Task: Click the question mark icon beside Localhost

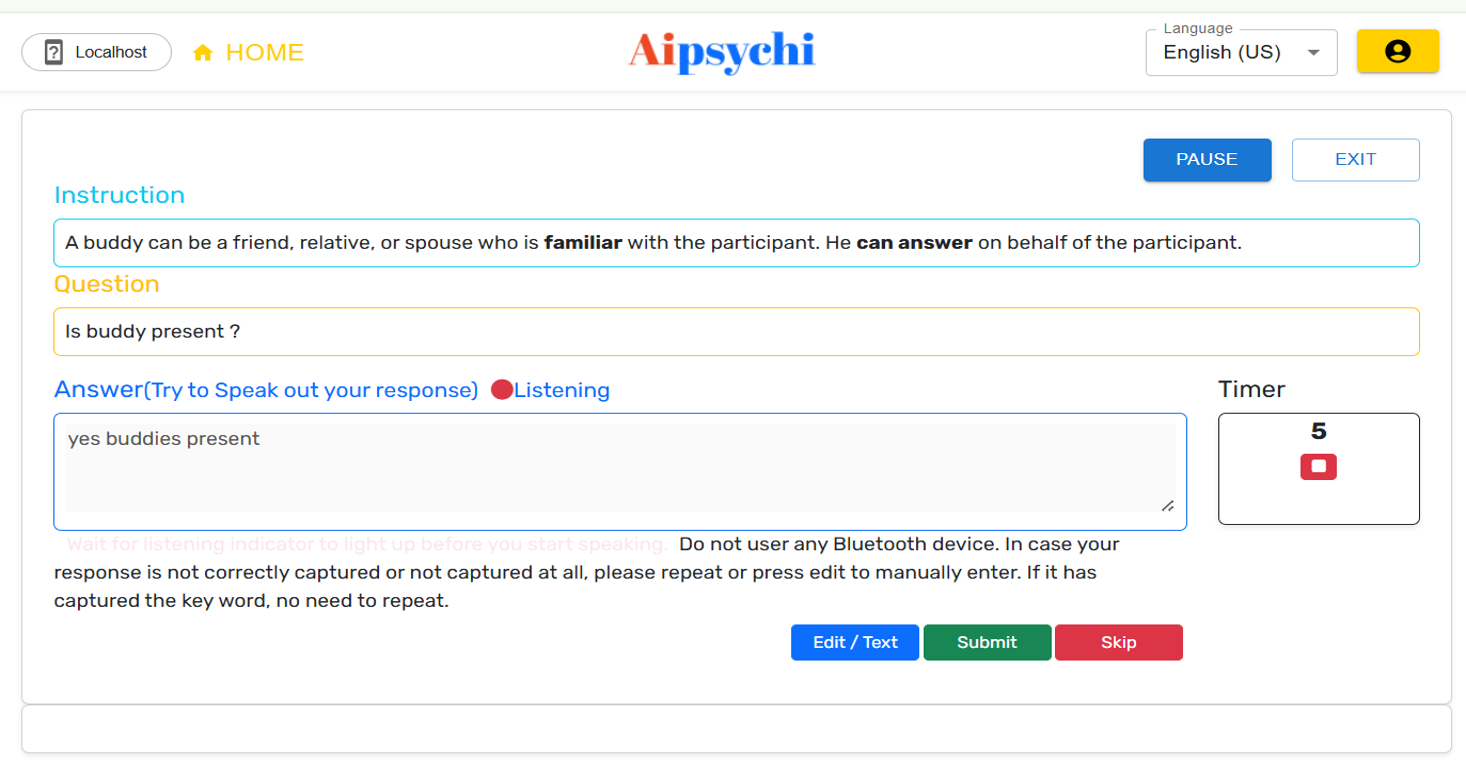Action: [53, 51]
